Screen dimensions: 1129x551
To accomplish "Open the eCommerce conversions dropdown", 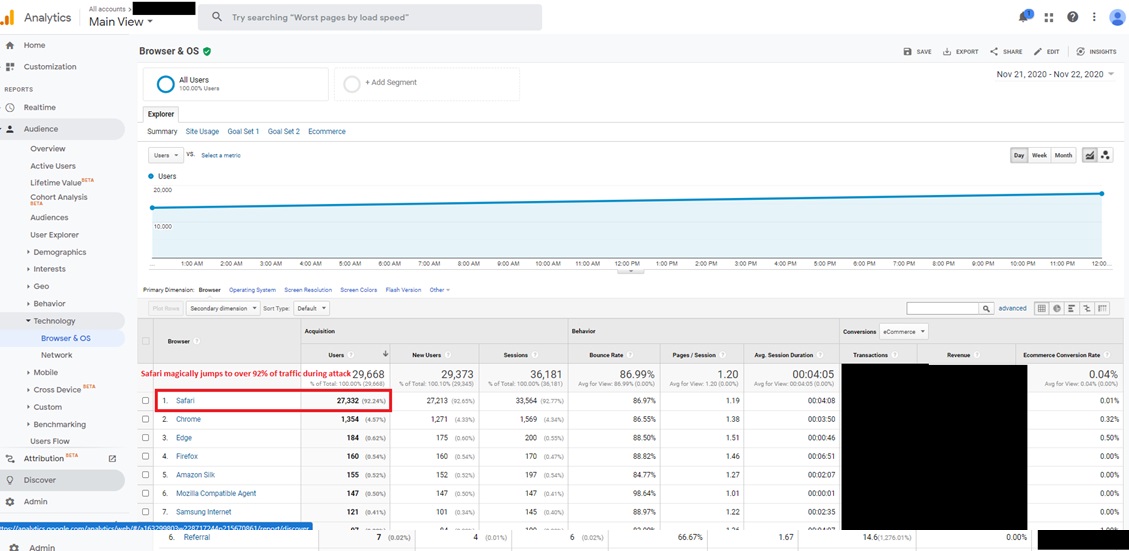I will (904, 332).
